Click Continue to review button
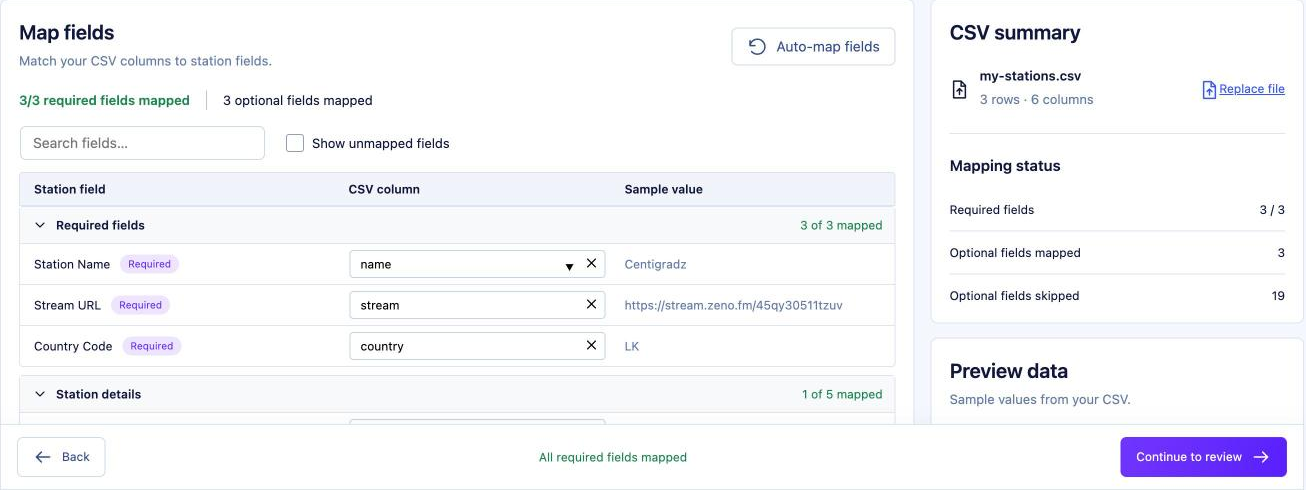The width and height of the screenshot is (1306, 490). (1203, 457)
